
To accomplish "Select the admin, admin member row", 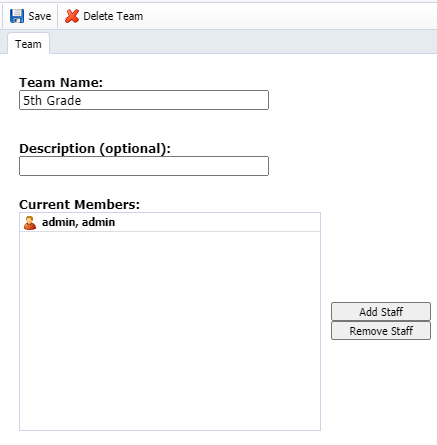I will point(170,222).
